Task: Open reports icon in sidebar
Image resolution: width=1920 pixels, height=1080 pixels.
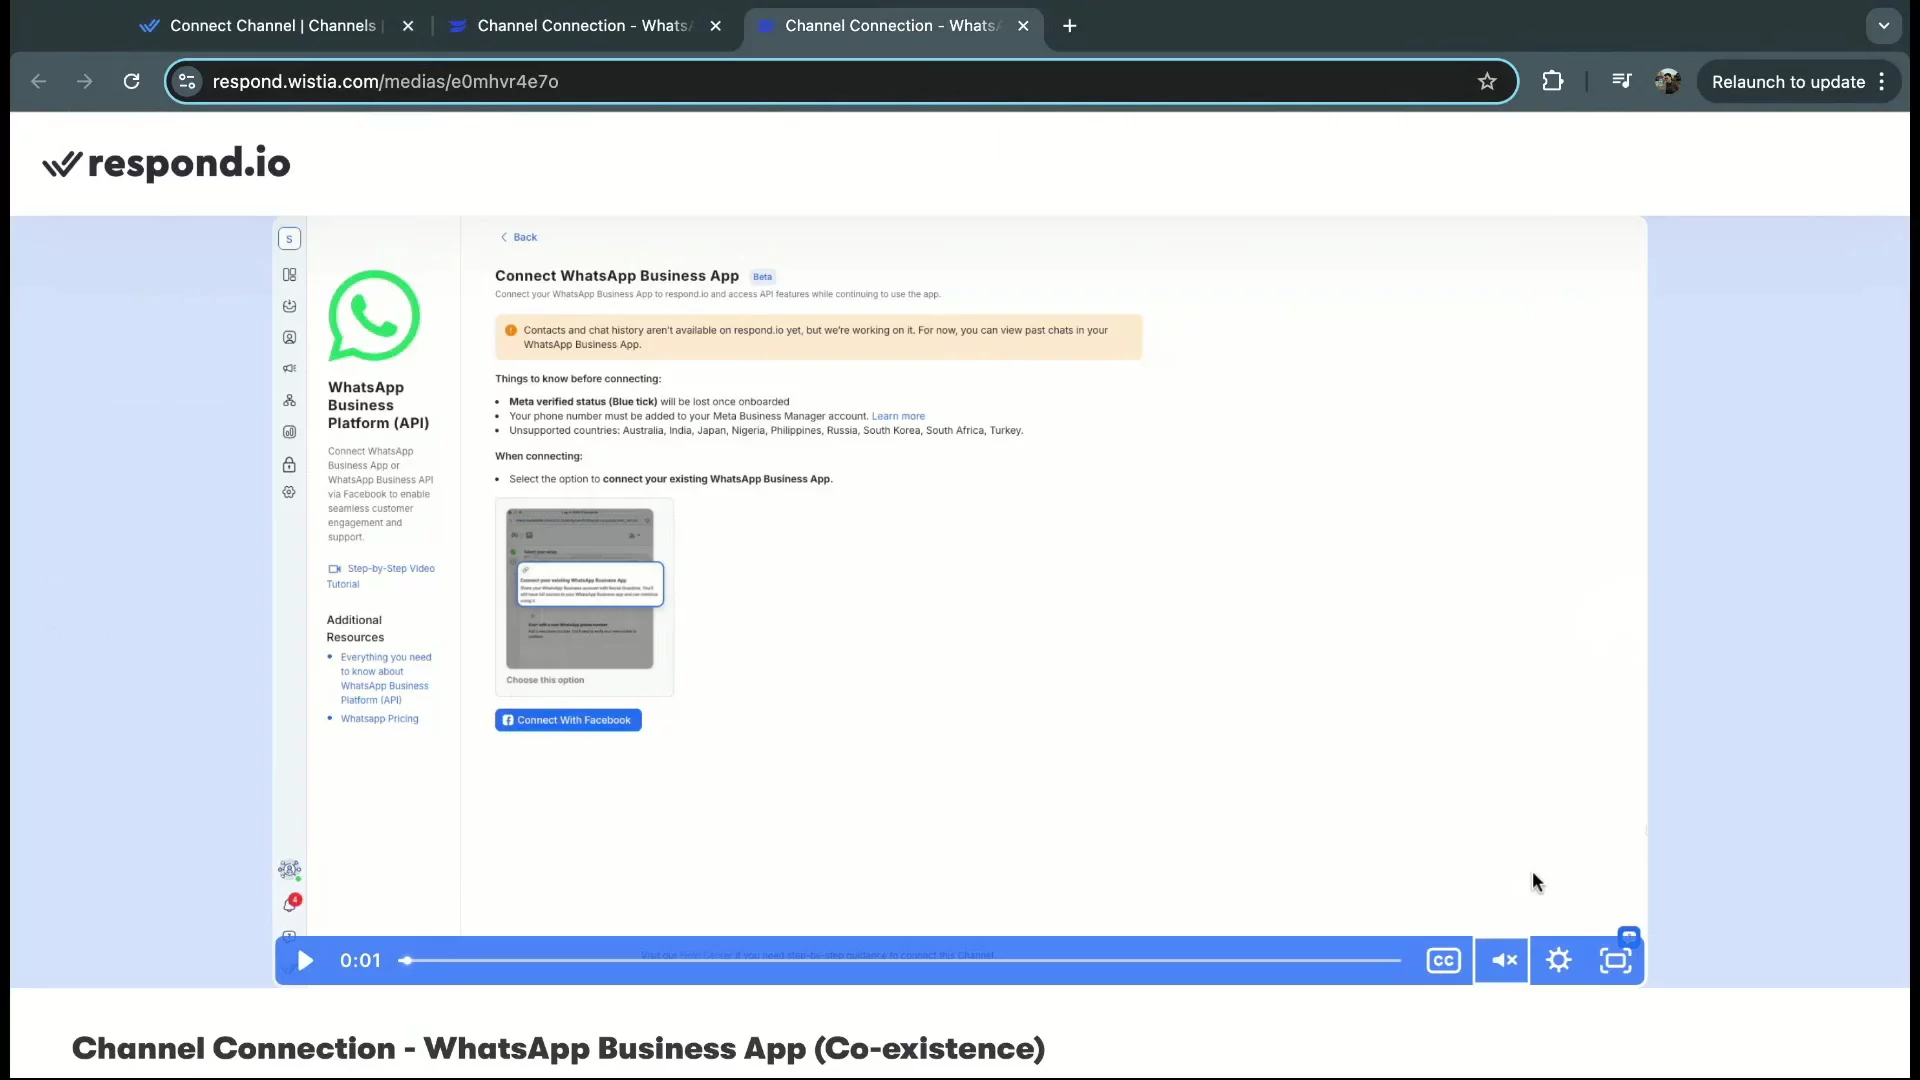Action: [289, 433]
